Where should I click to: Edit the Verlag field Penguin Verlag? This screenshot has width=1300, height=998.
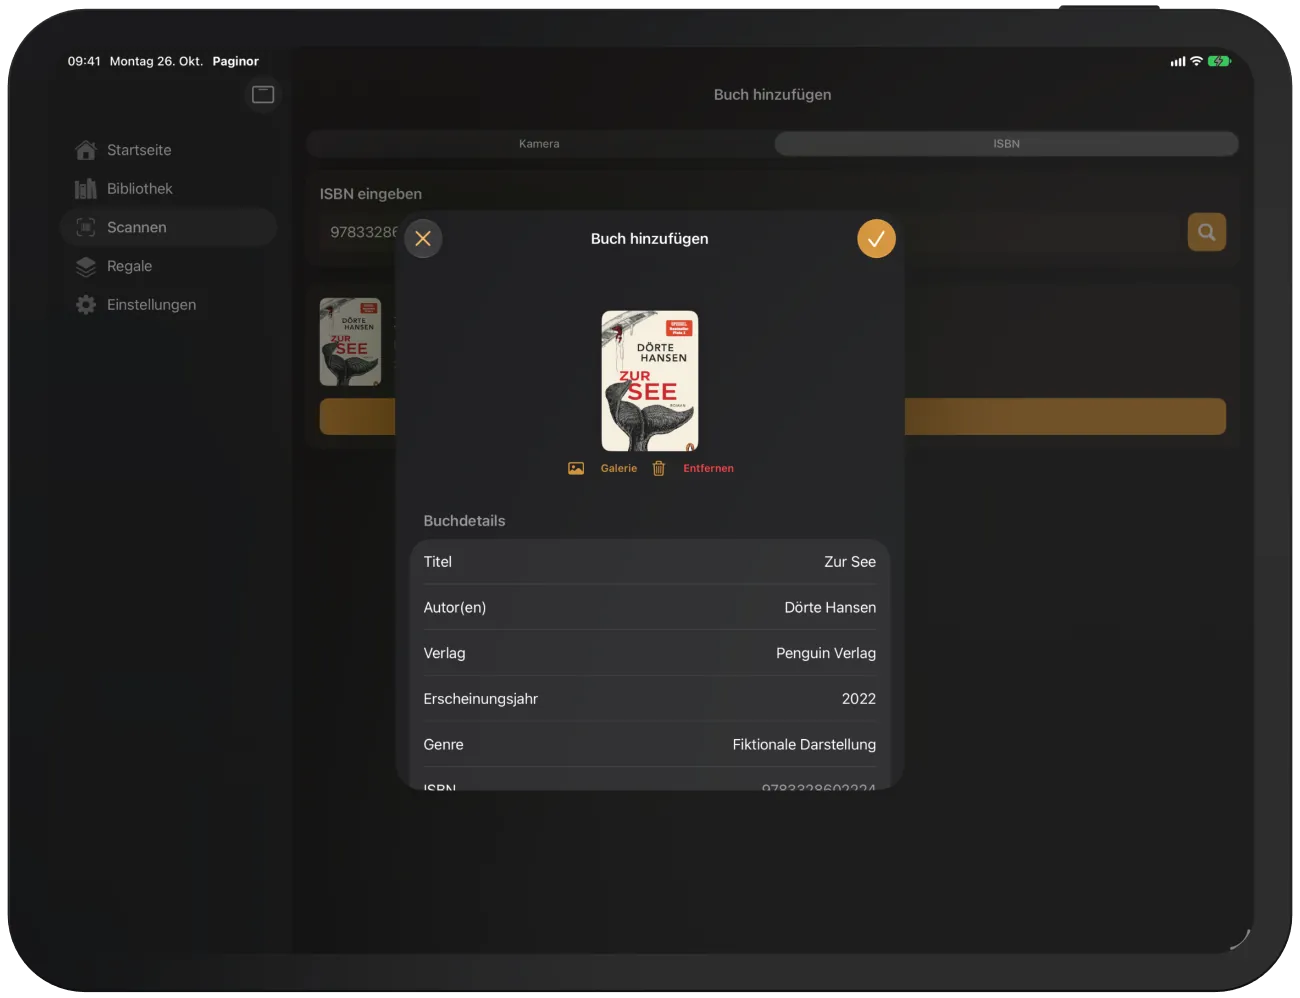click(650, 653)
